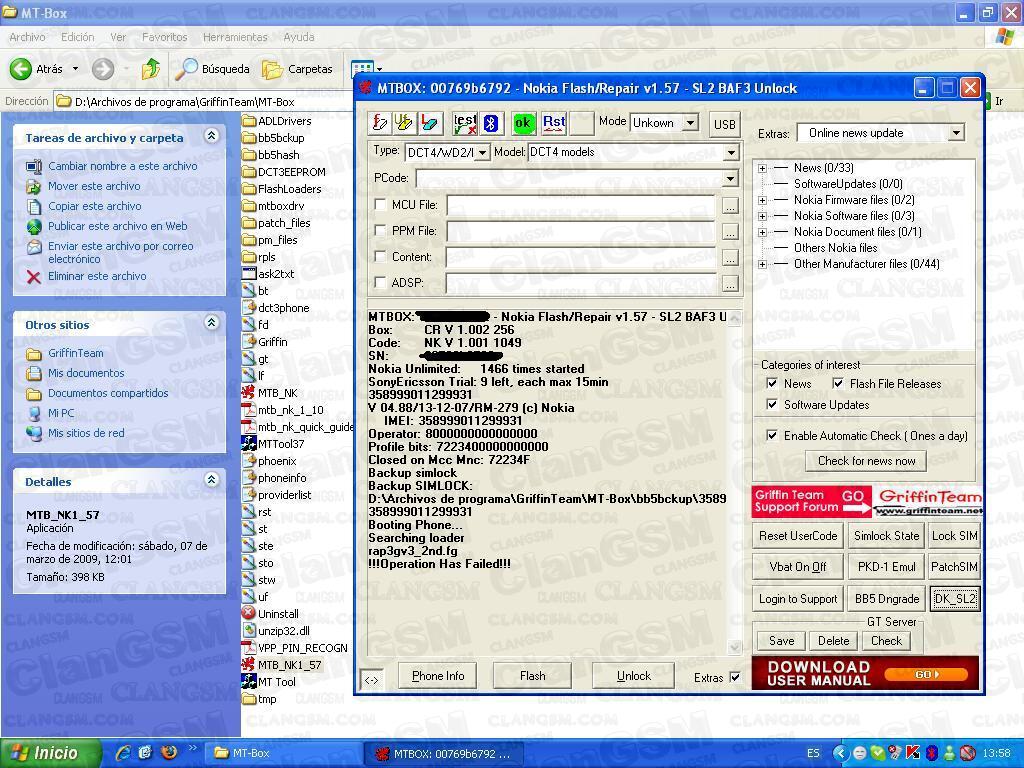This screenshot has height=768, width=1024.
Task: Click the 'test' self-test toolbar icon
Action: (x=465, y=122)
